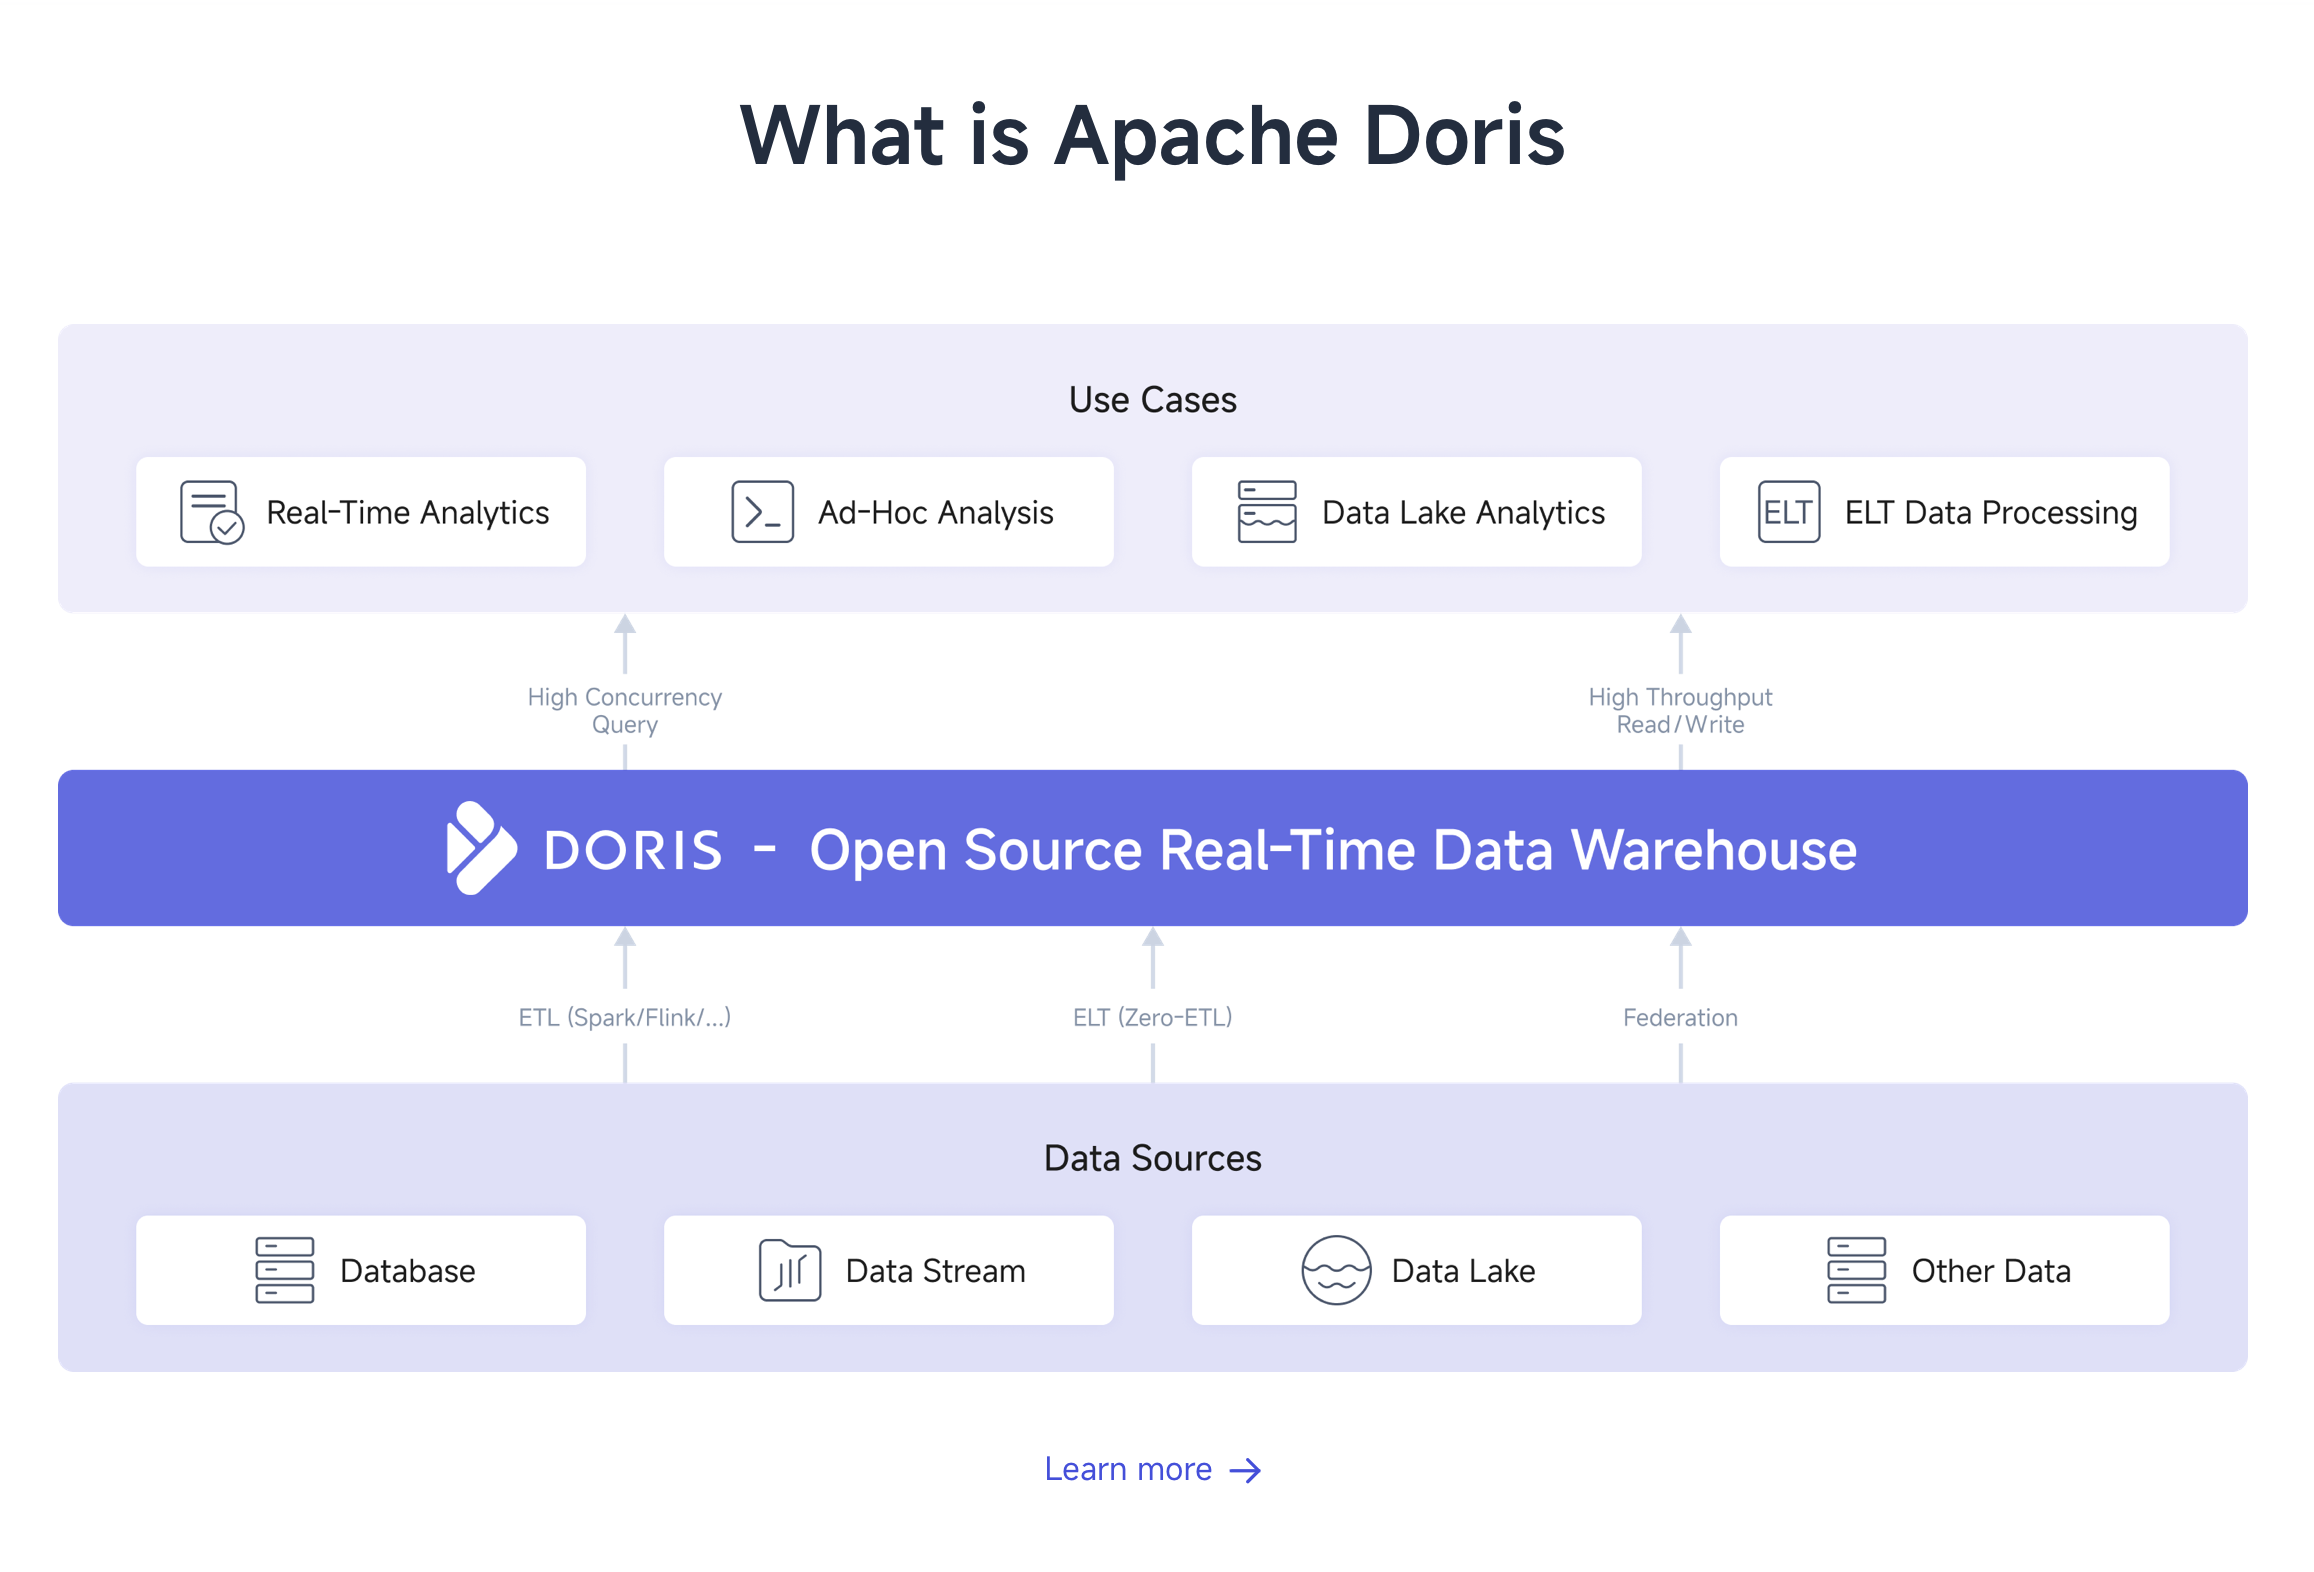Open the Learn more link
Image resolution: width=2314 pixels, height=1572 pixels.
click(1153, 1470)
